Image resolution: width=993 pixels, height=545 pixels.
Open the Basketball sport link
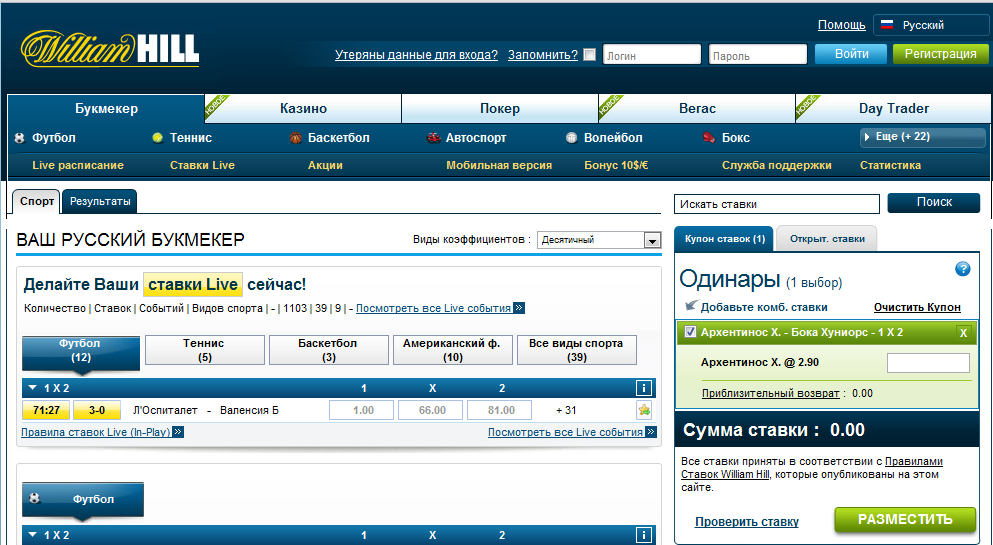coord(329,138)
